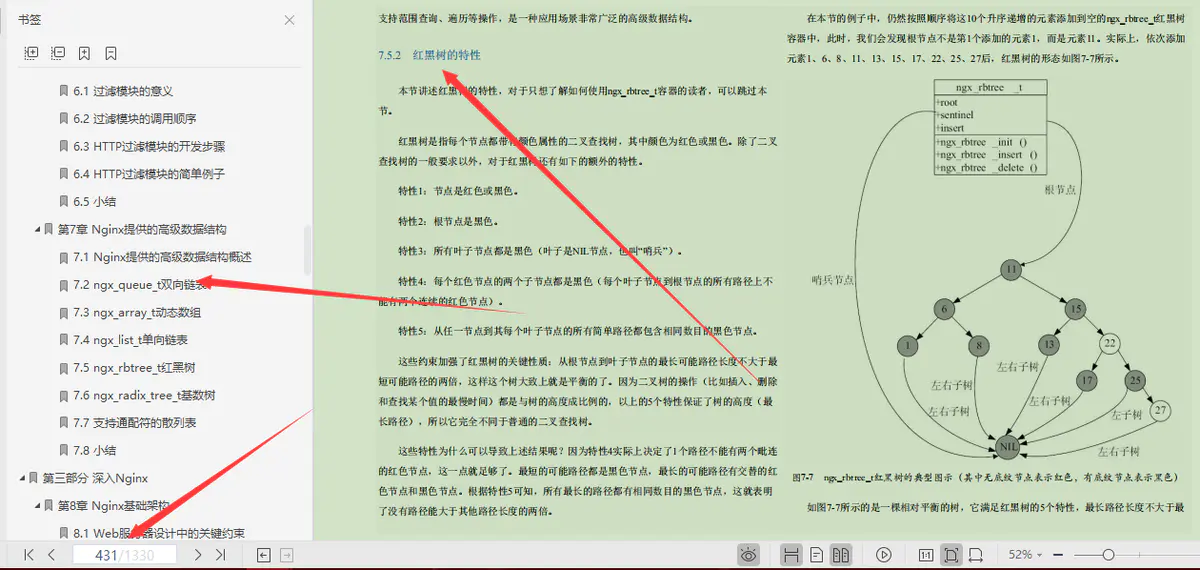Open bookmark 7.6 ngx_radix_tree_t基数树

click(x=144, y=395)
